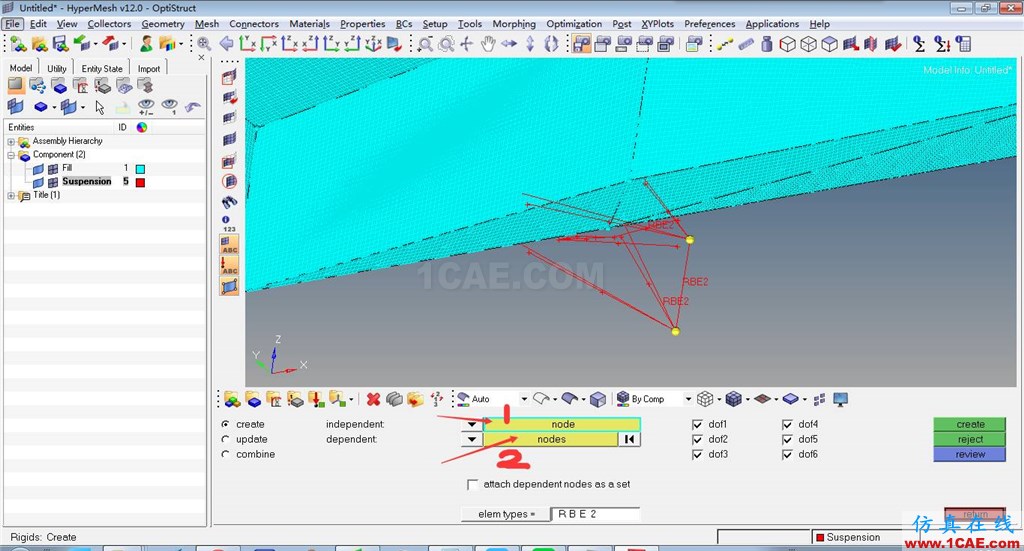Enable attach dependent nodes as a set
Image resolution: width=1024 pixels, height=551 pixels.
coord(472,484)
